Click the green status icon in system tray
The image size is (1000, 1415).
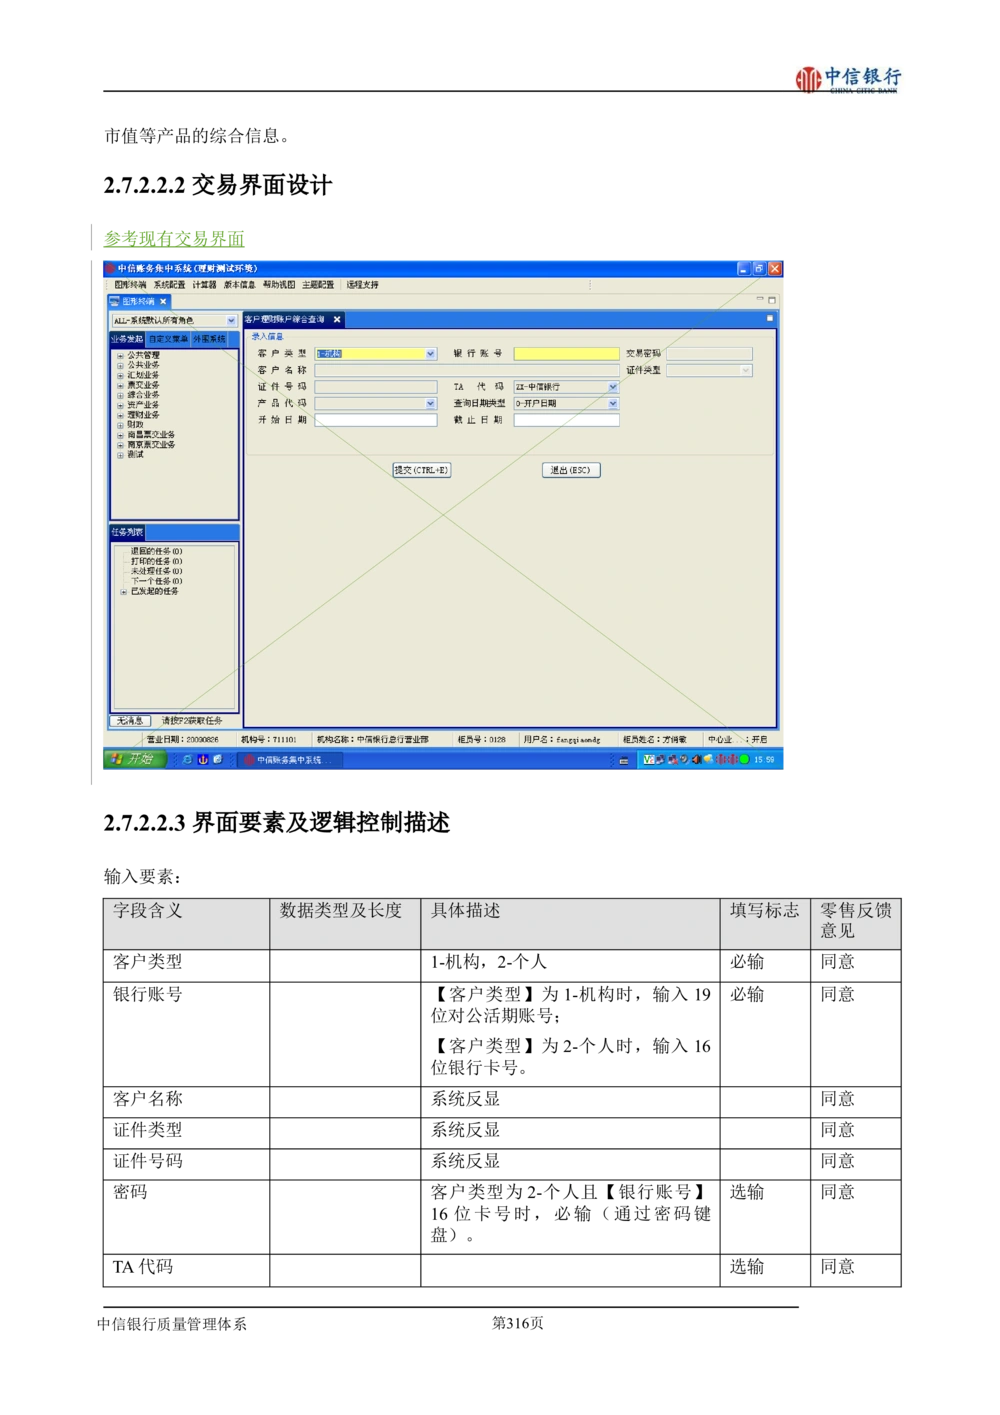(x=744, y=760)
